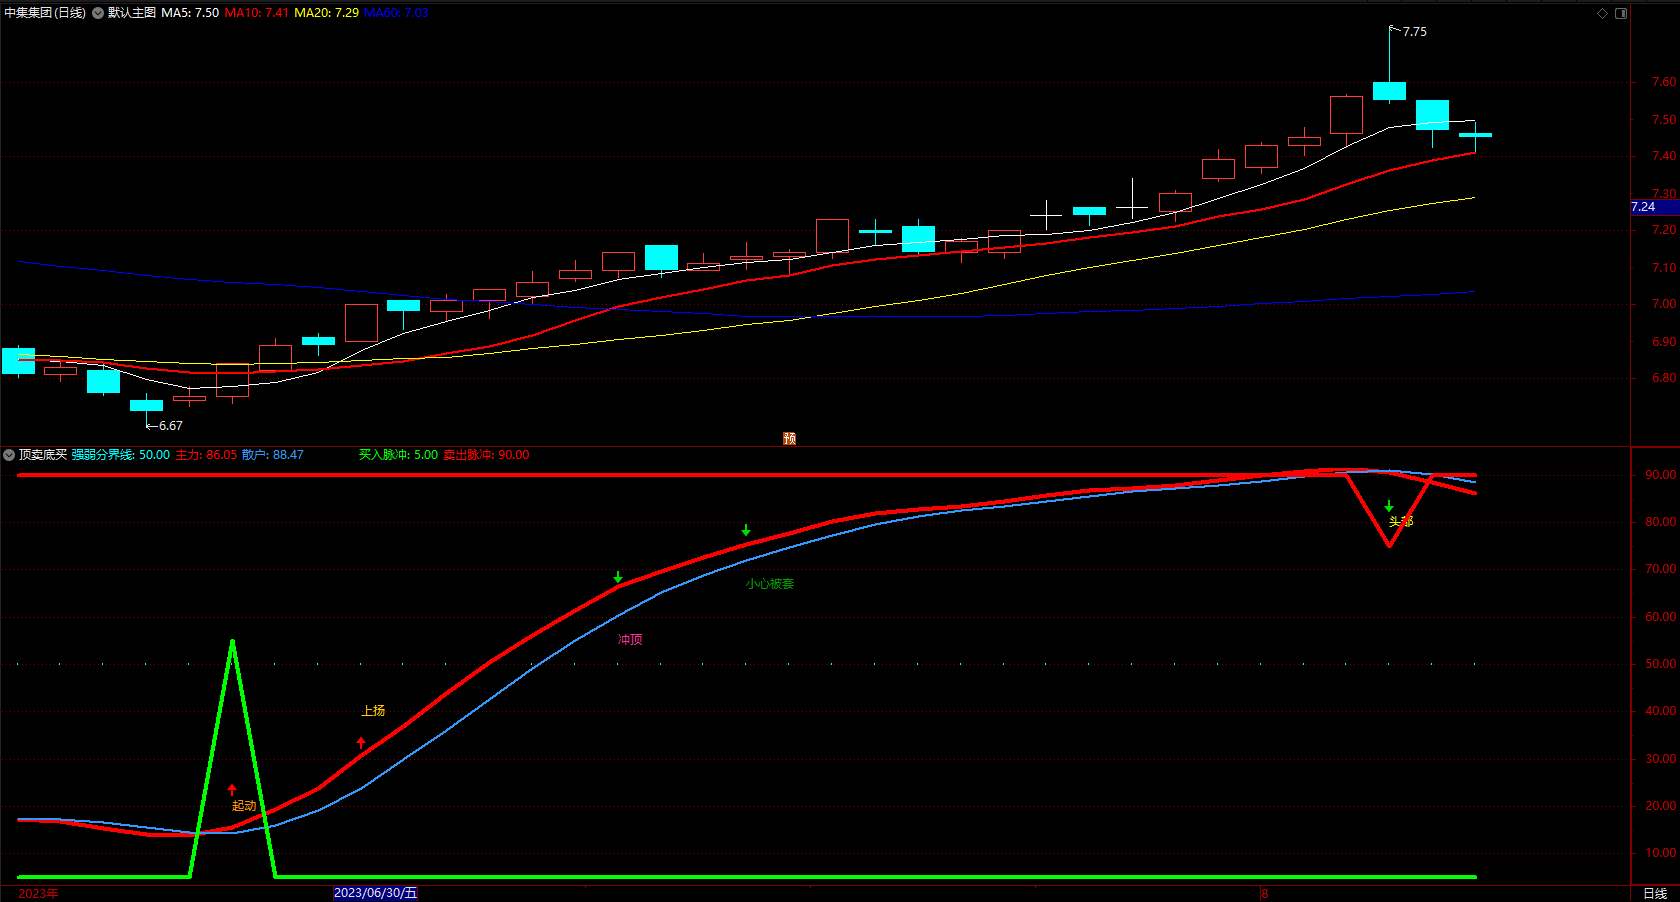
Task: Select the MA5: 7.50 indicator label
Action: tap(190, 13)
